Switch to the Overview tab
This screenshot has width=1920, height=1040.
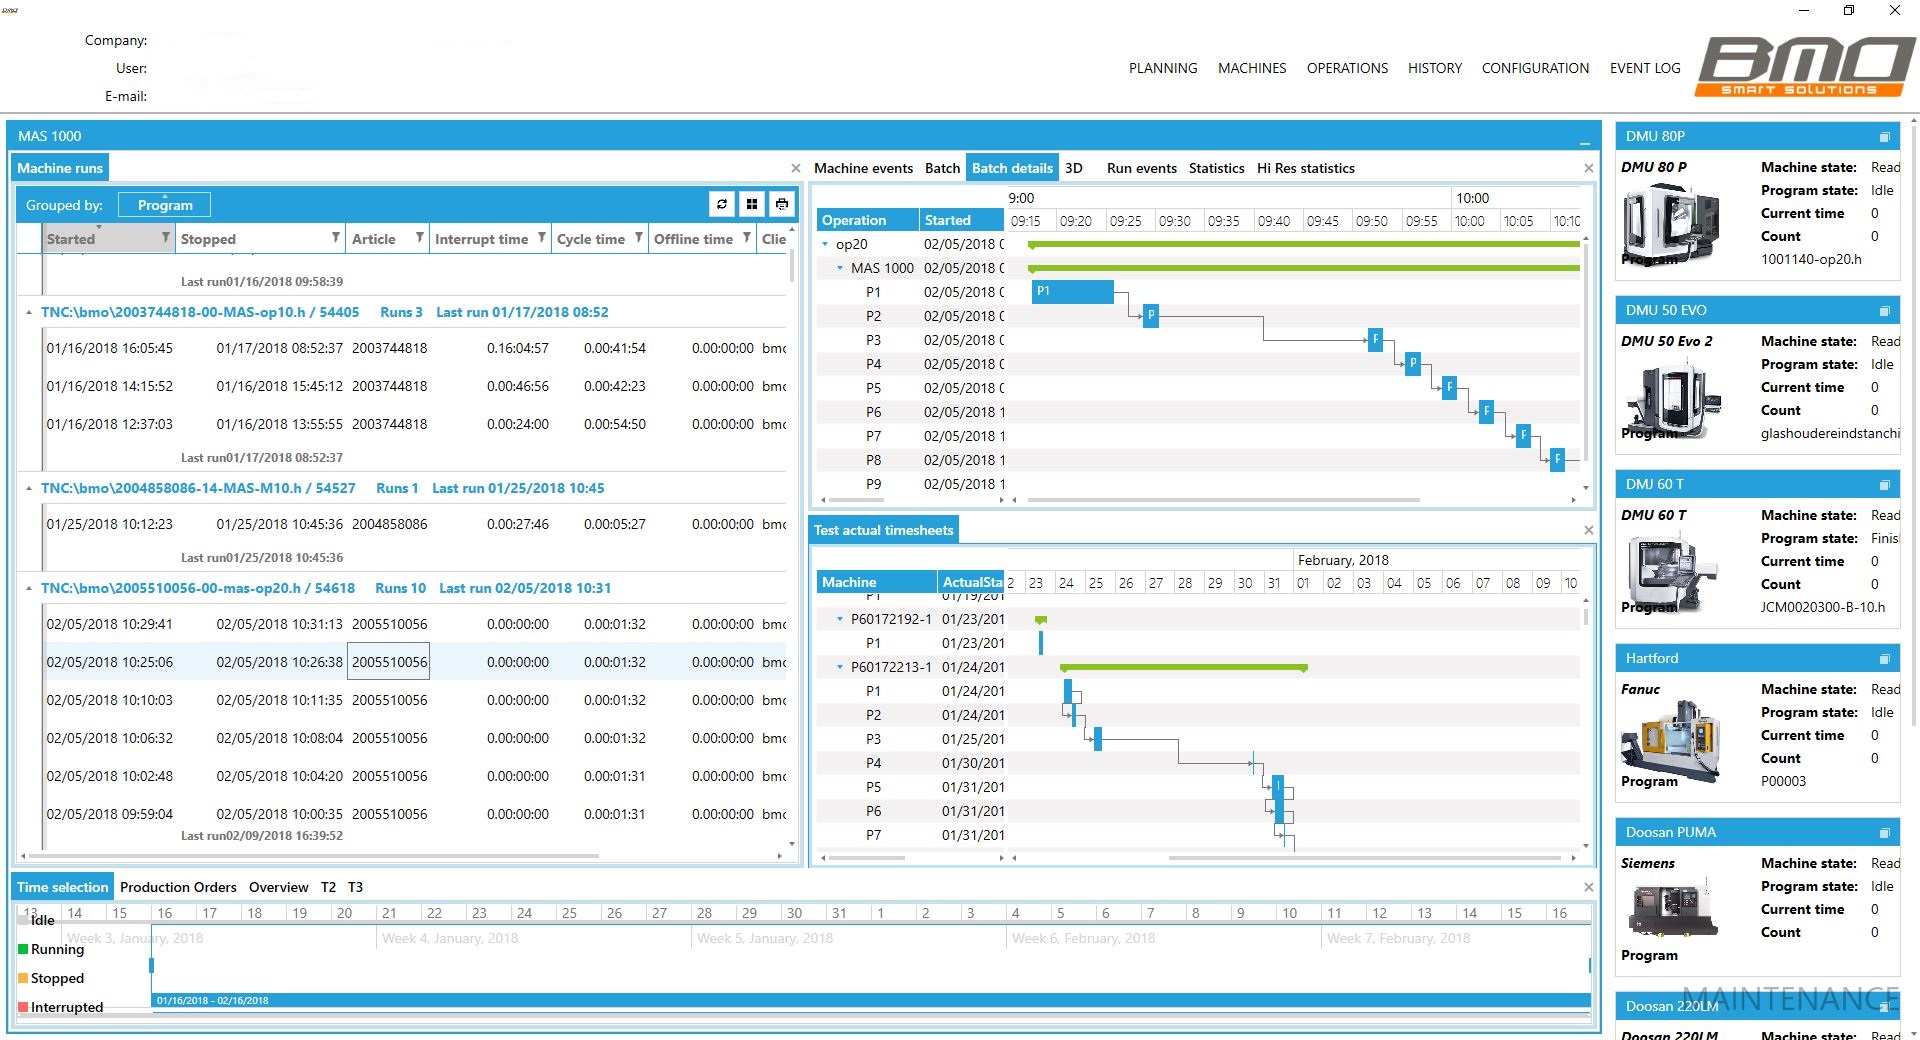click(x=278, y=887)
